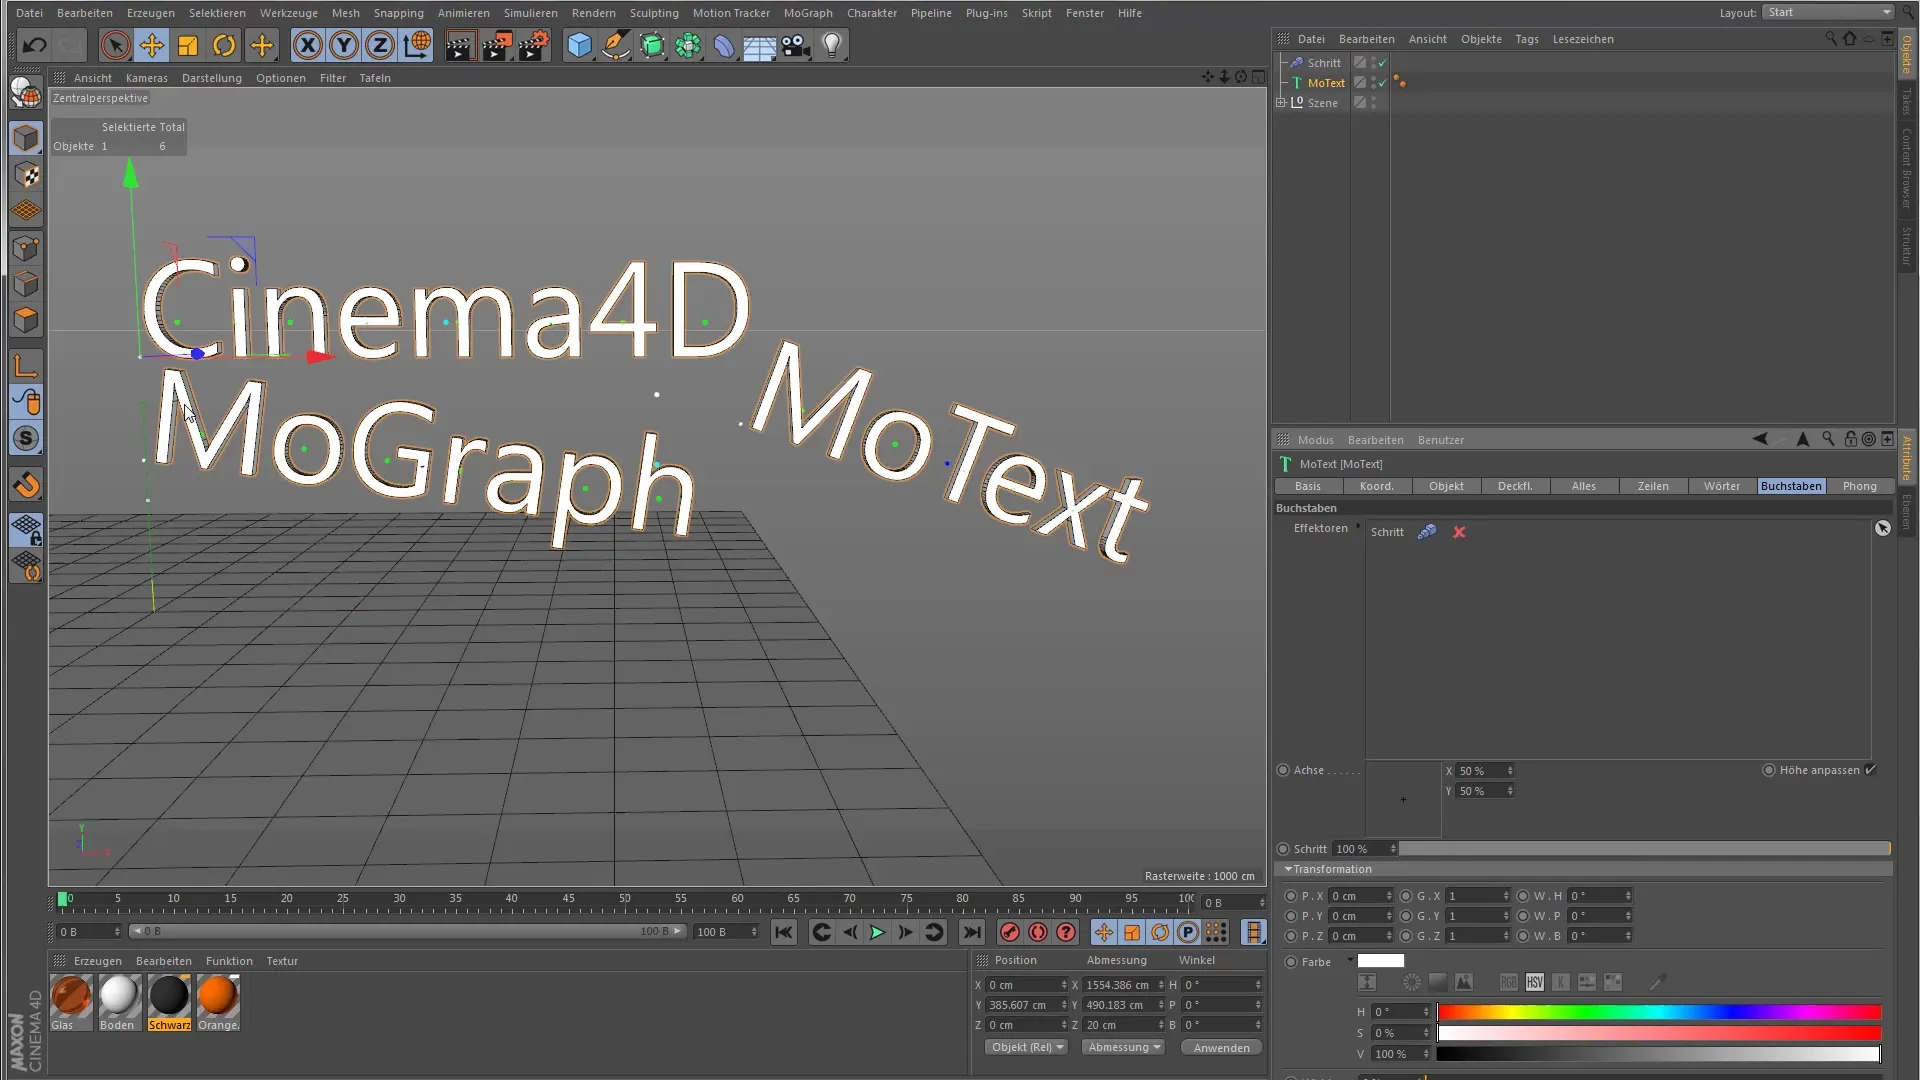This screenshot has height=1080, width=1920.
Task: Open the Phong tab
Action: 1860,486
